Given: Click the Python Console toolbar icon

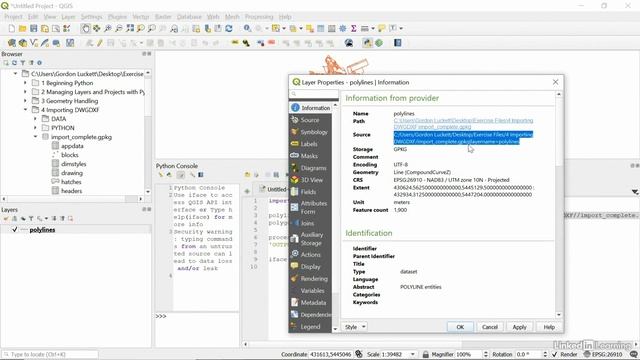Looking at the screenshot, I should (x=367, y=43).
